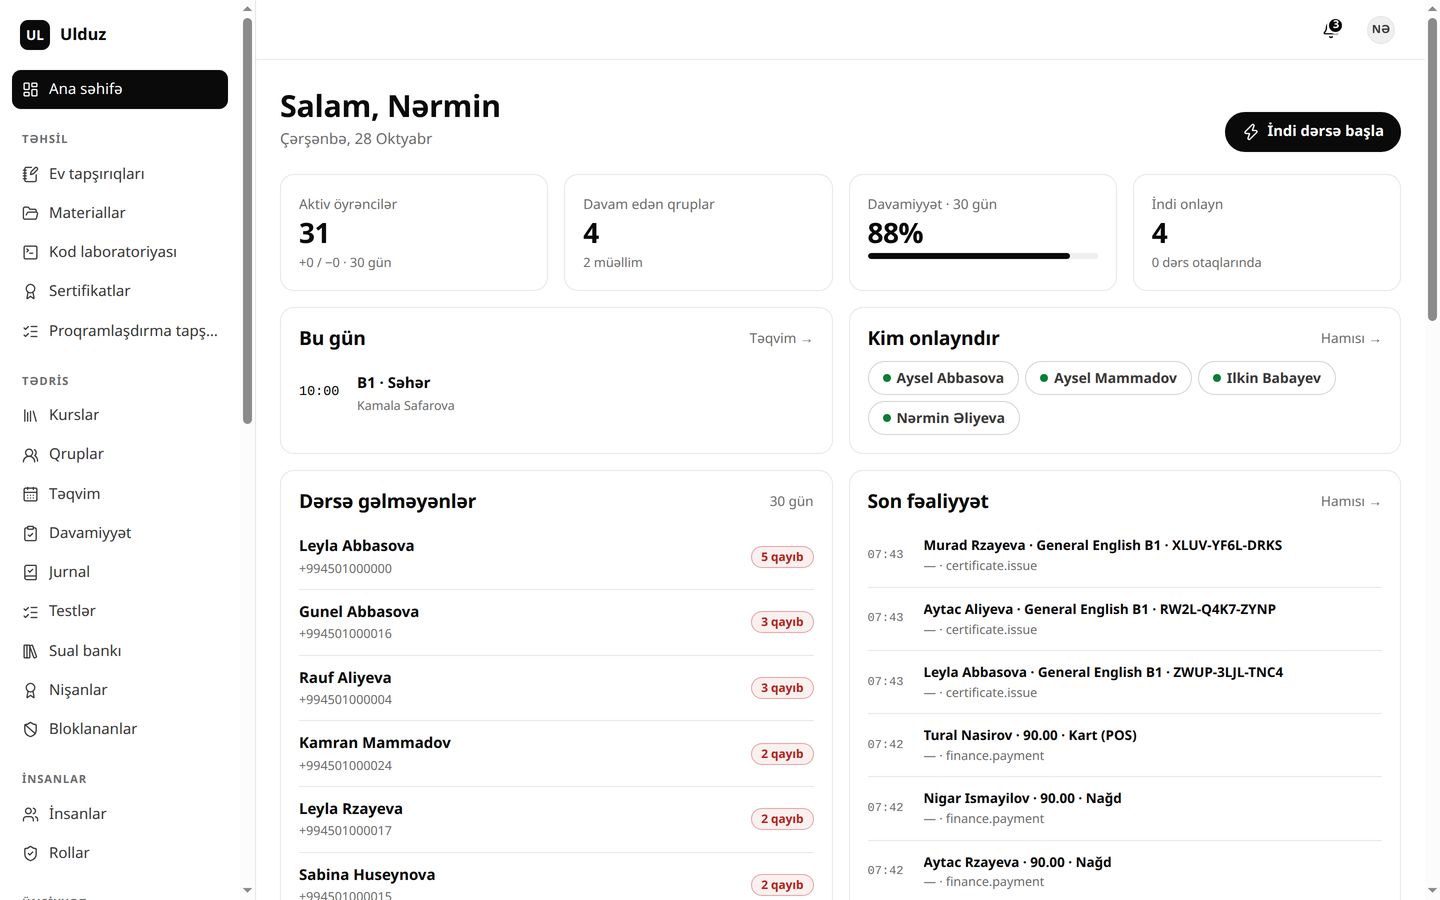Open Leyla Abbasova absentee row
Screen dimensions: 1440x900
pos(556,557)
